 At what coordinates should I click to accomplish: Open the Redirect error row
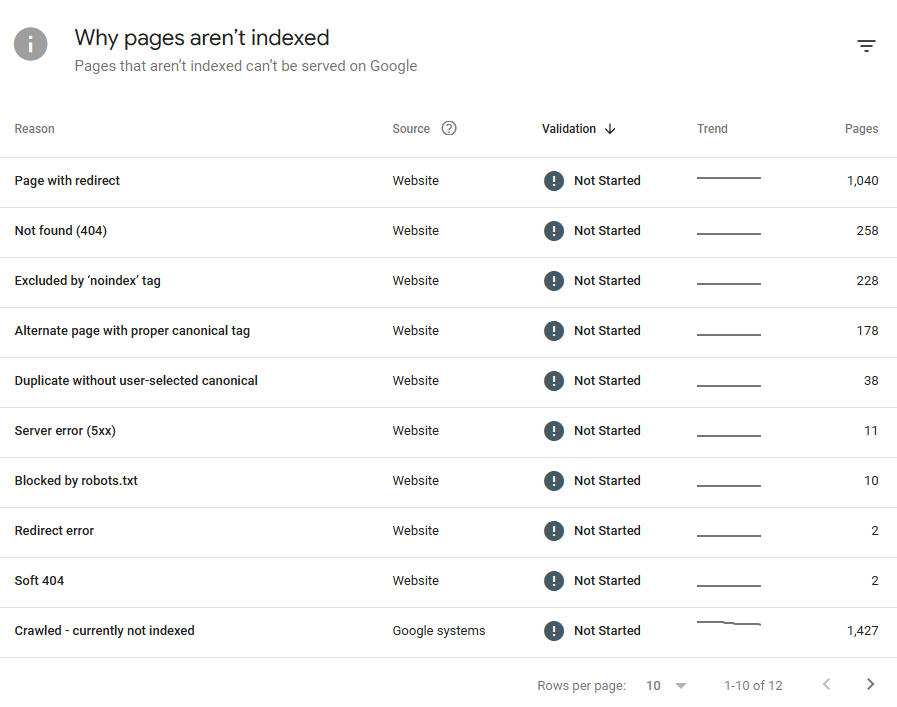pyautogui.click(x=448, y=533)
